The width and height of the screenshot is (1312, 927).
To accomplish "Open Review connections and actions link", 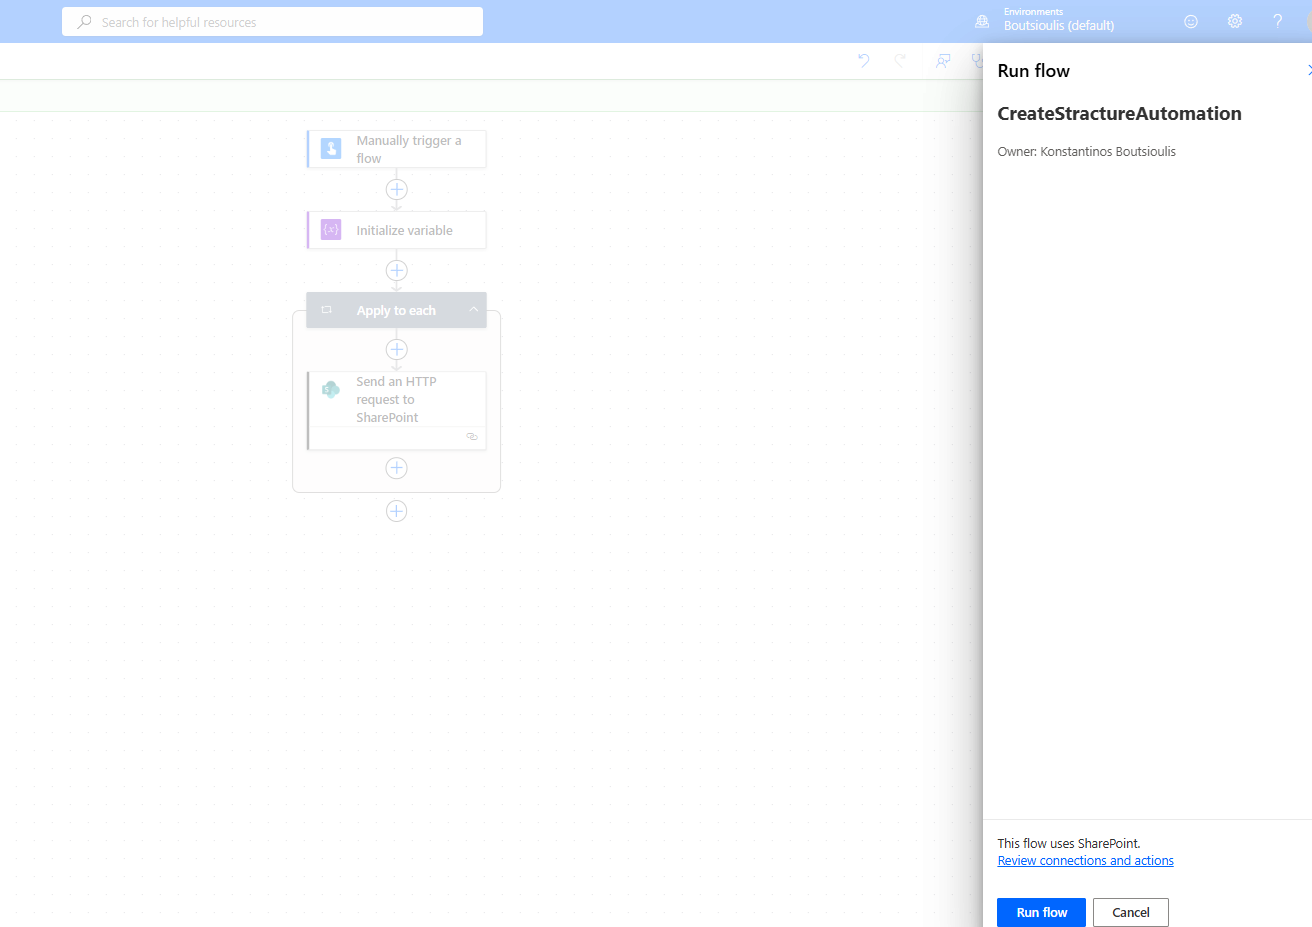I will [1085, 861].
